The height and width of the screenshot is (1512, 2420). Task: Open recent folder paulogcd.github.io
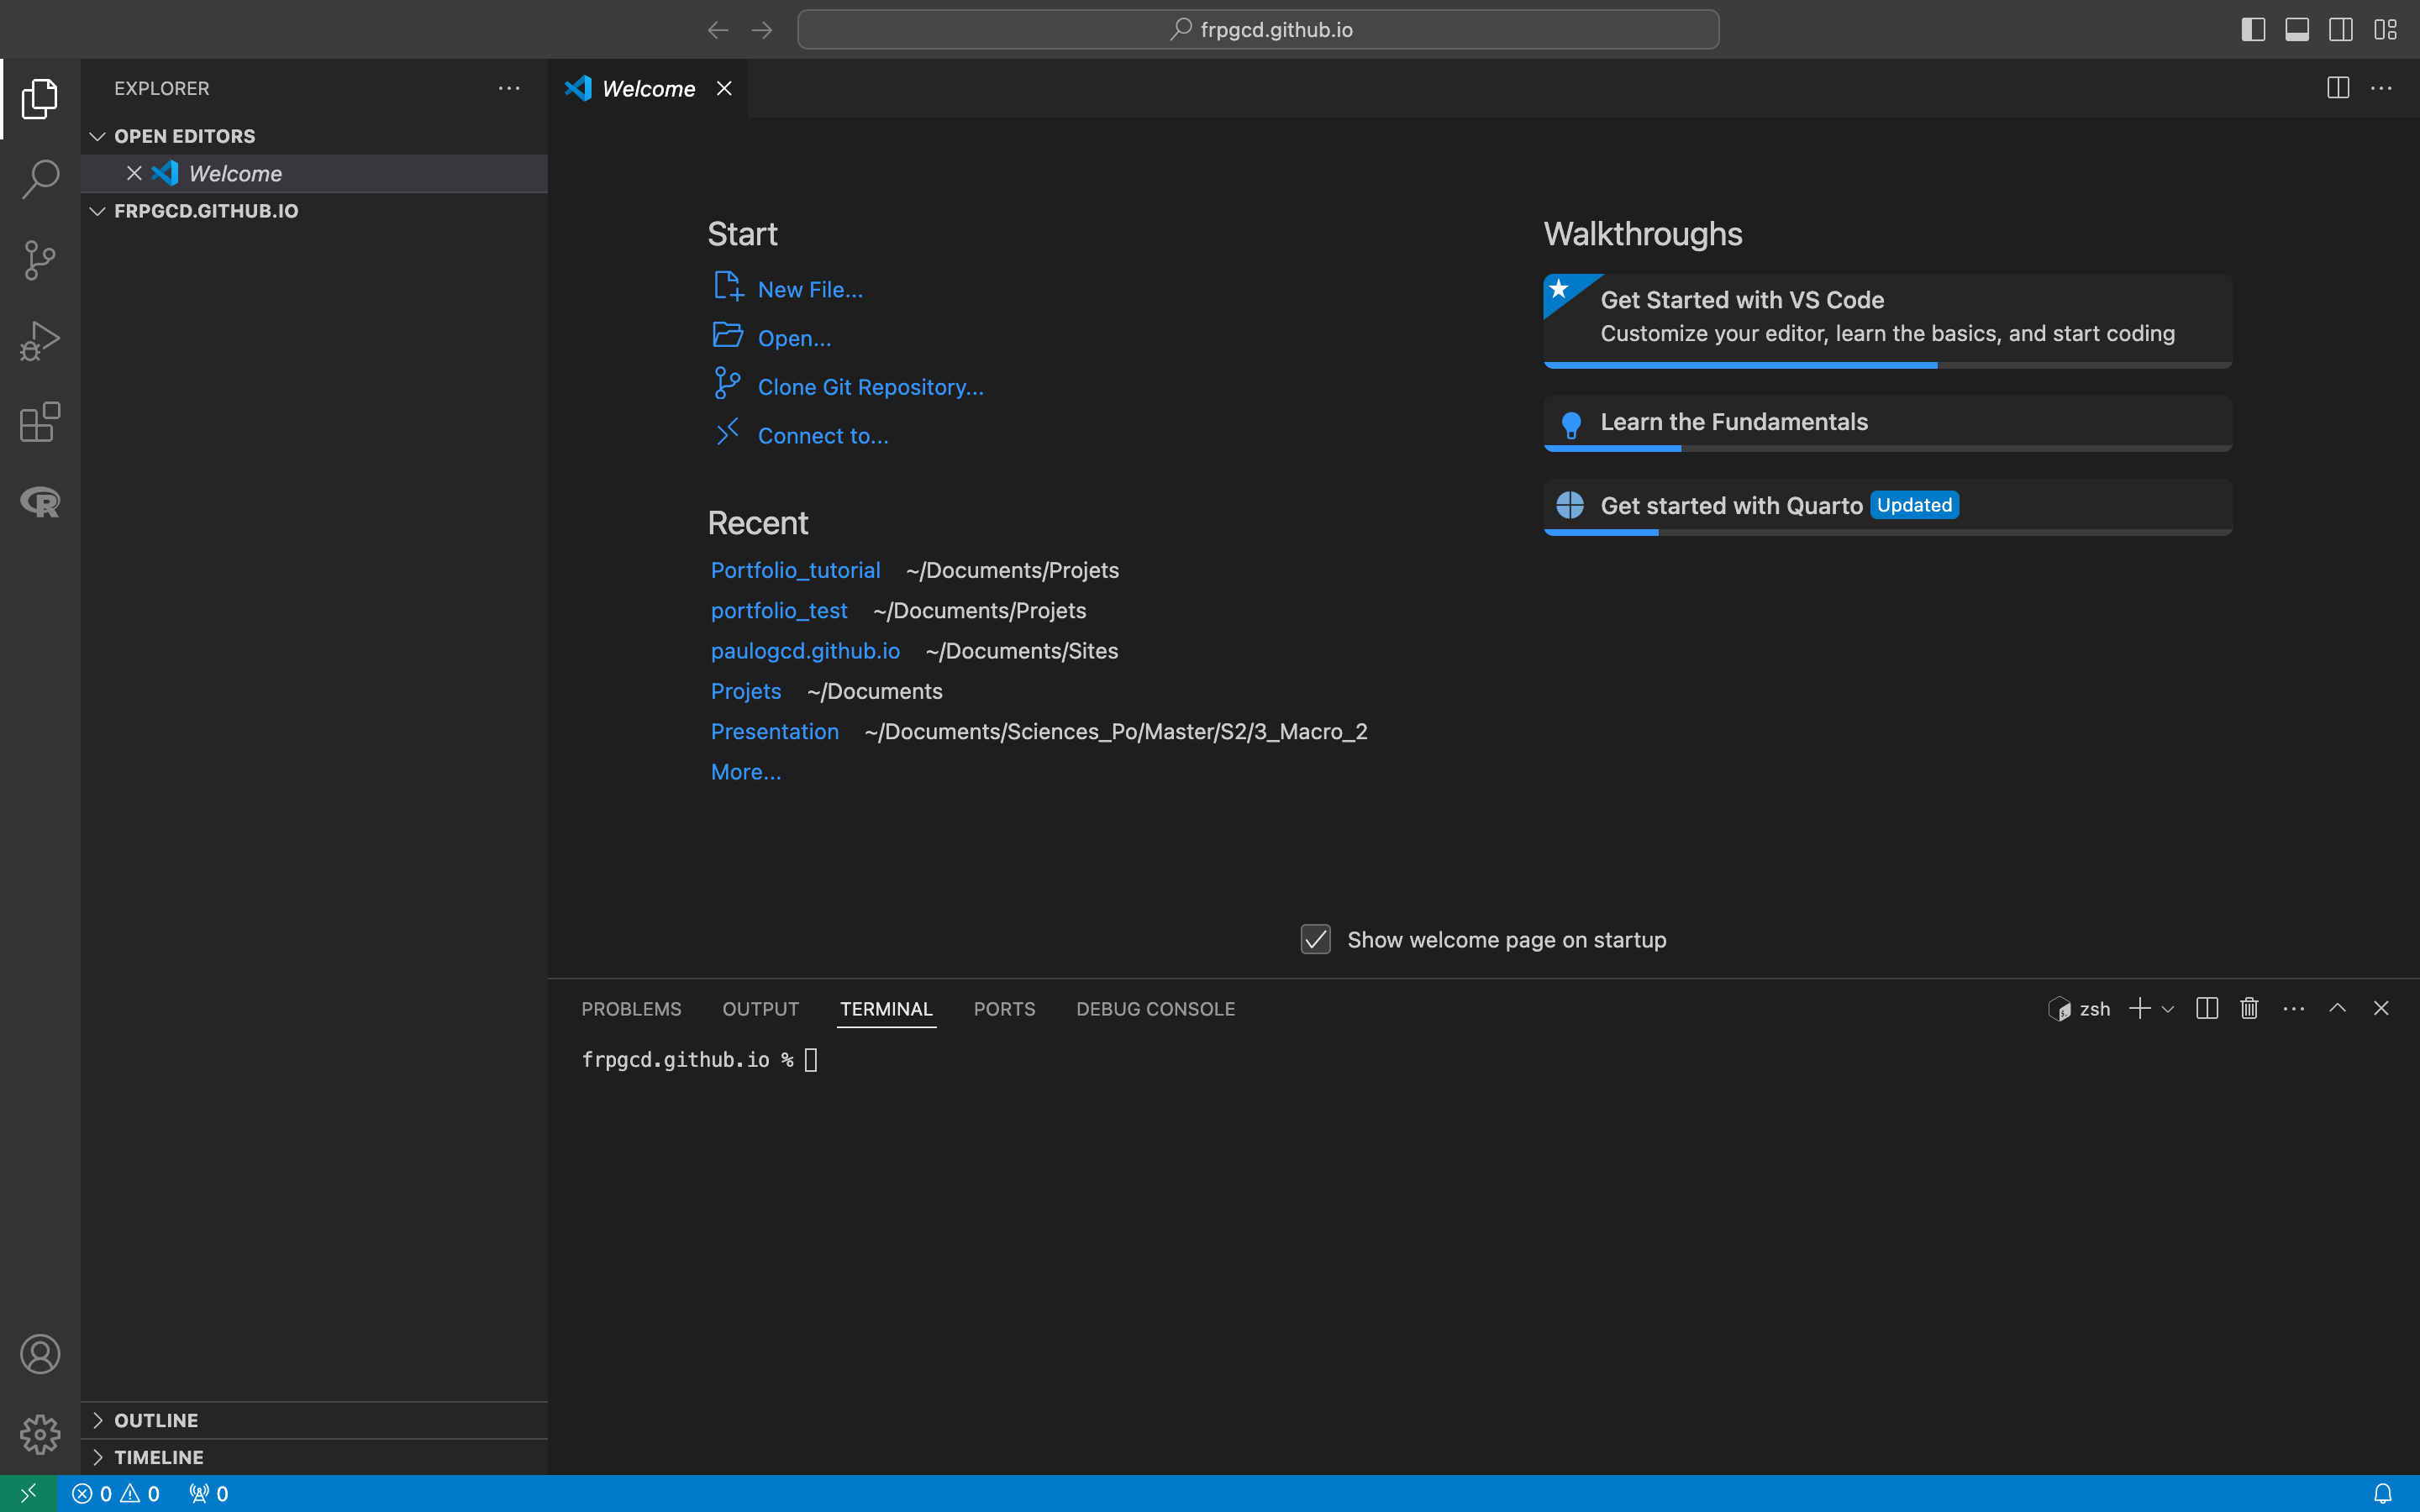(805, 651)
